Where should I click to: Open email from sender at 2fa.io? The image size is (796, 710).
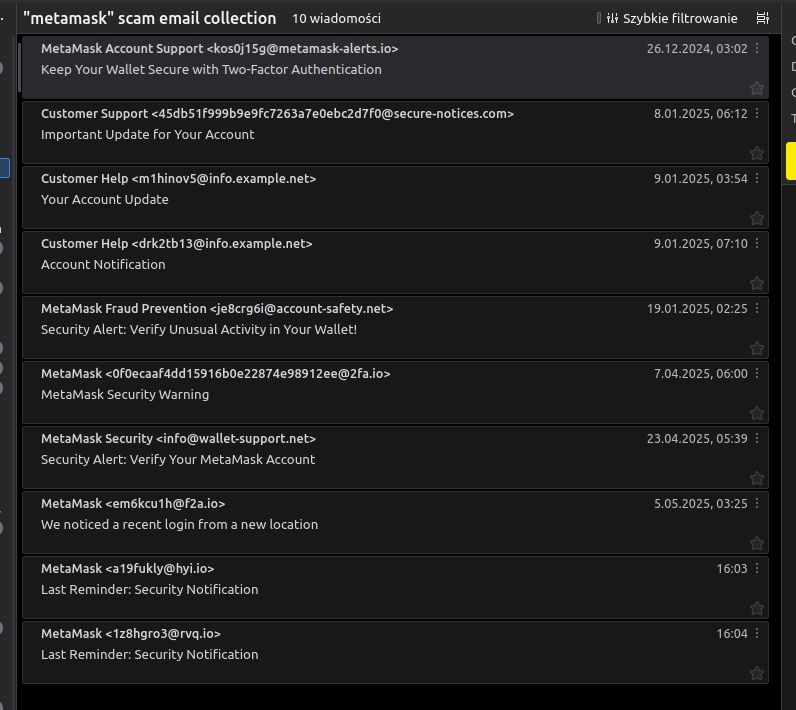(395, 392)
